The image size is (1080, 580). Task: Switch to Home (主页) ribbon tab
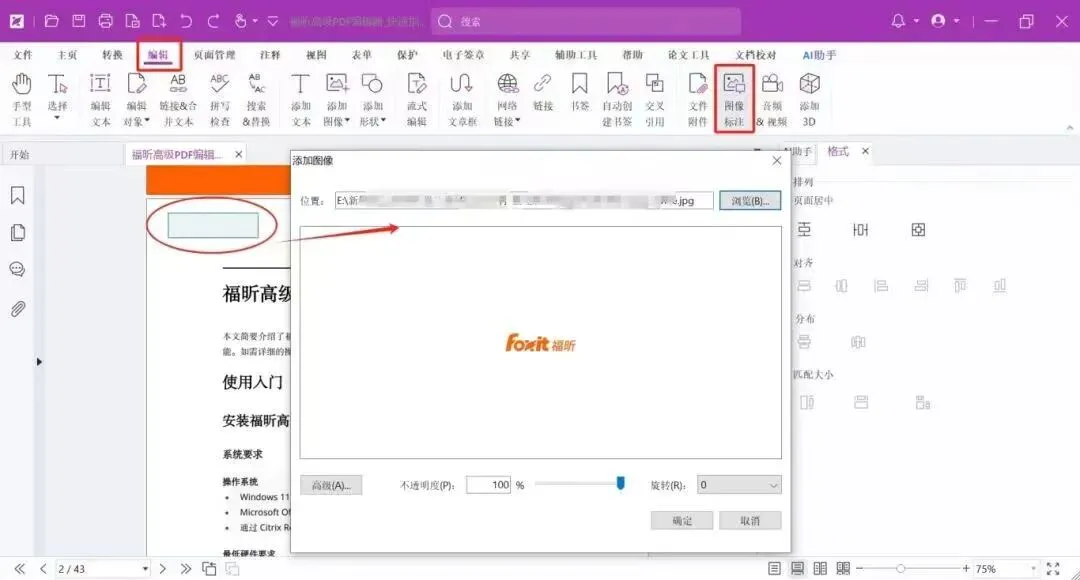68,54
